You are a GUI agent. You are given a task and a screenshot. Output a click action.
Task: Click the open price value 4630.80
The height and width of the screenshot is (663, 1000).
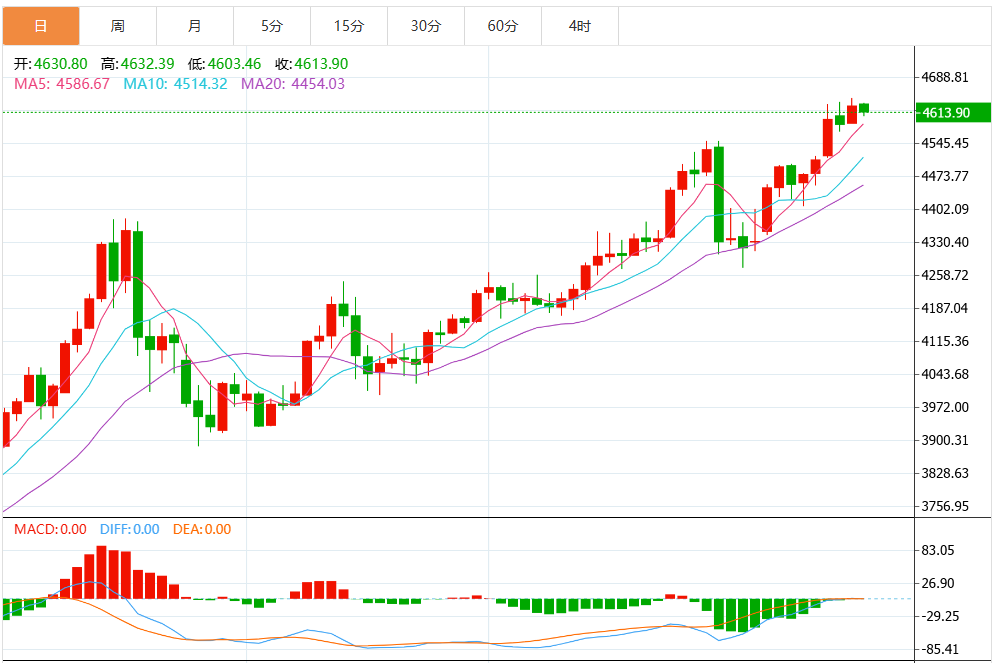coord(61,64)
